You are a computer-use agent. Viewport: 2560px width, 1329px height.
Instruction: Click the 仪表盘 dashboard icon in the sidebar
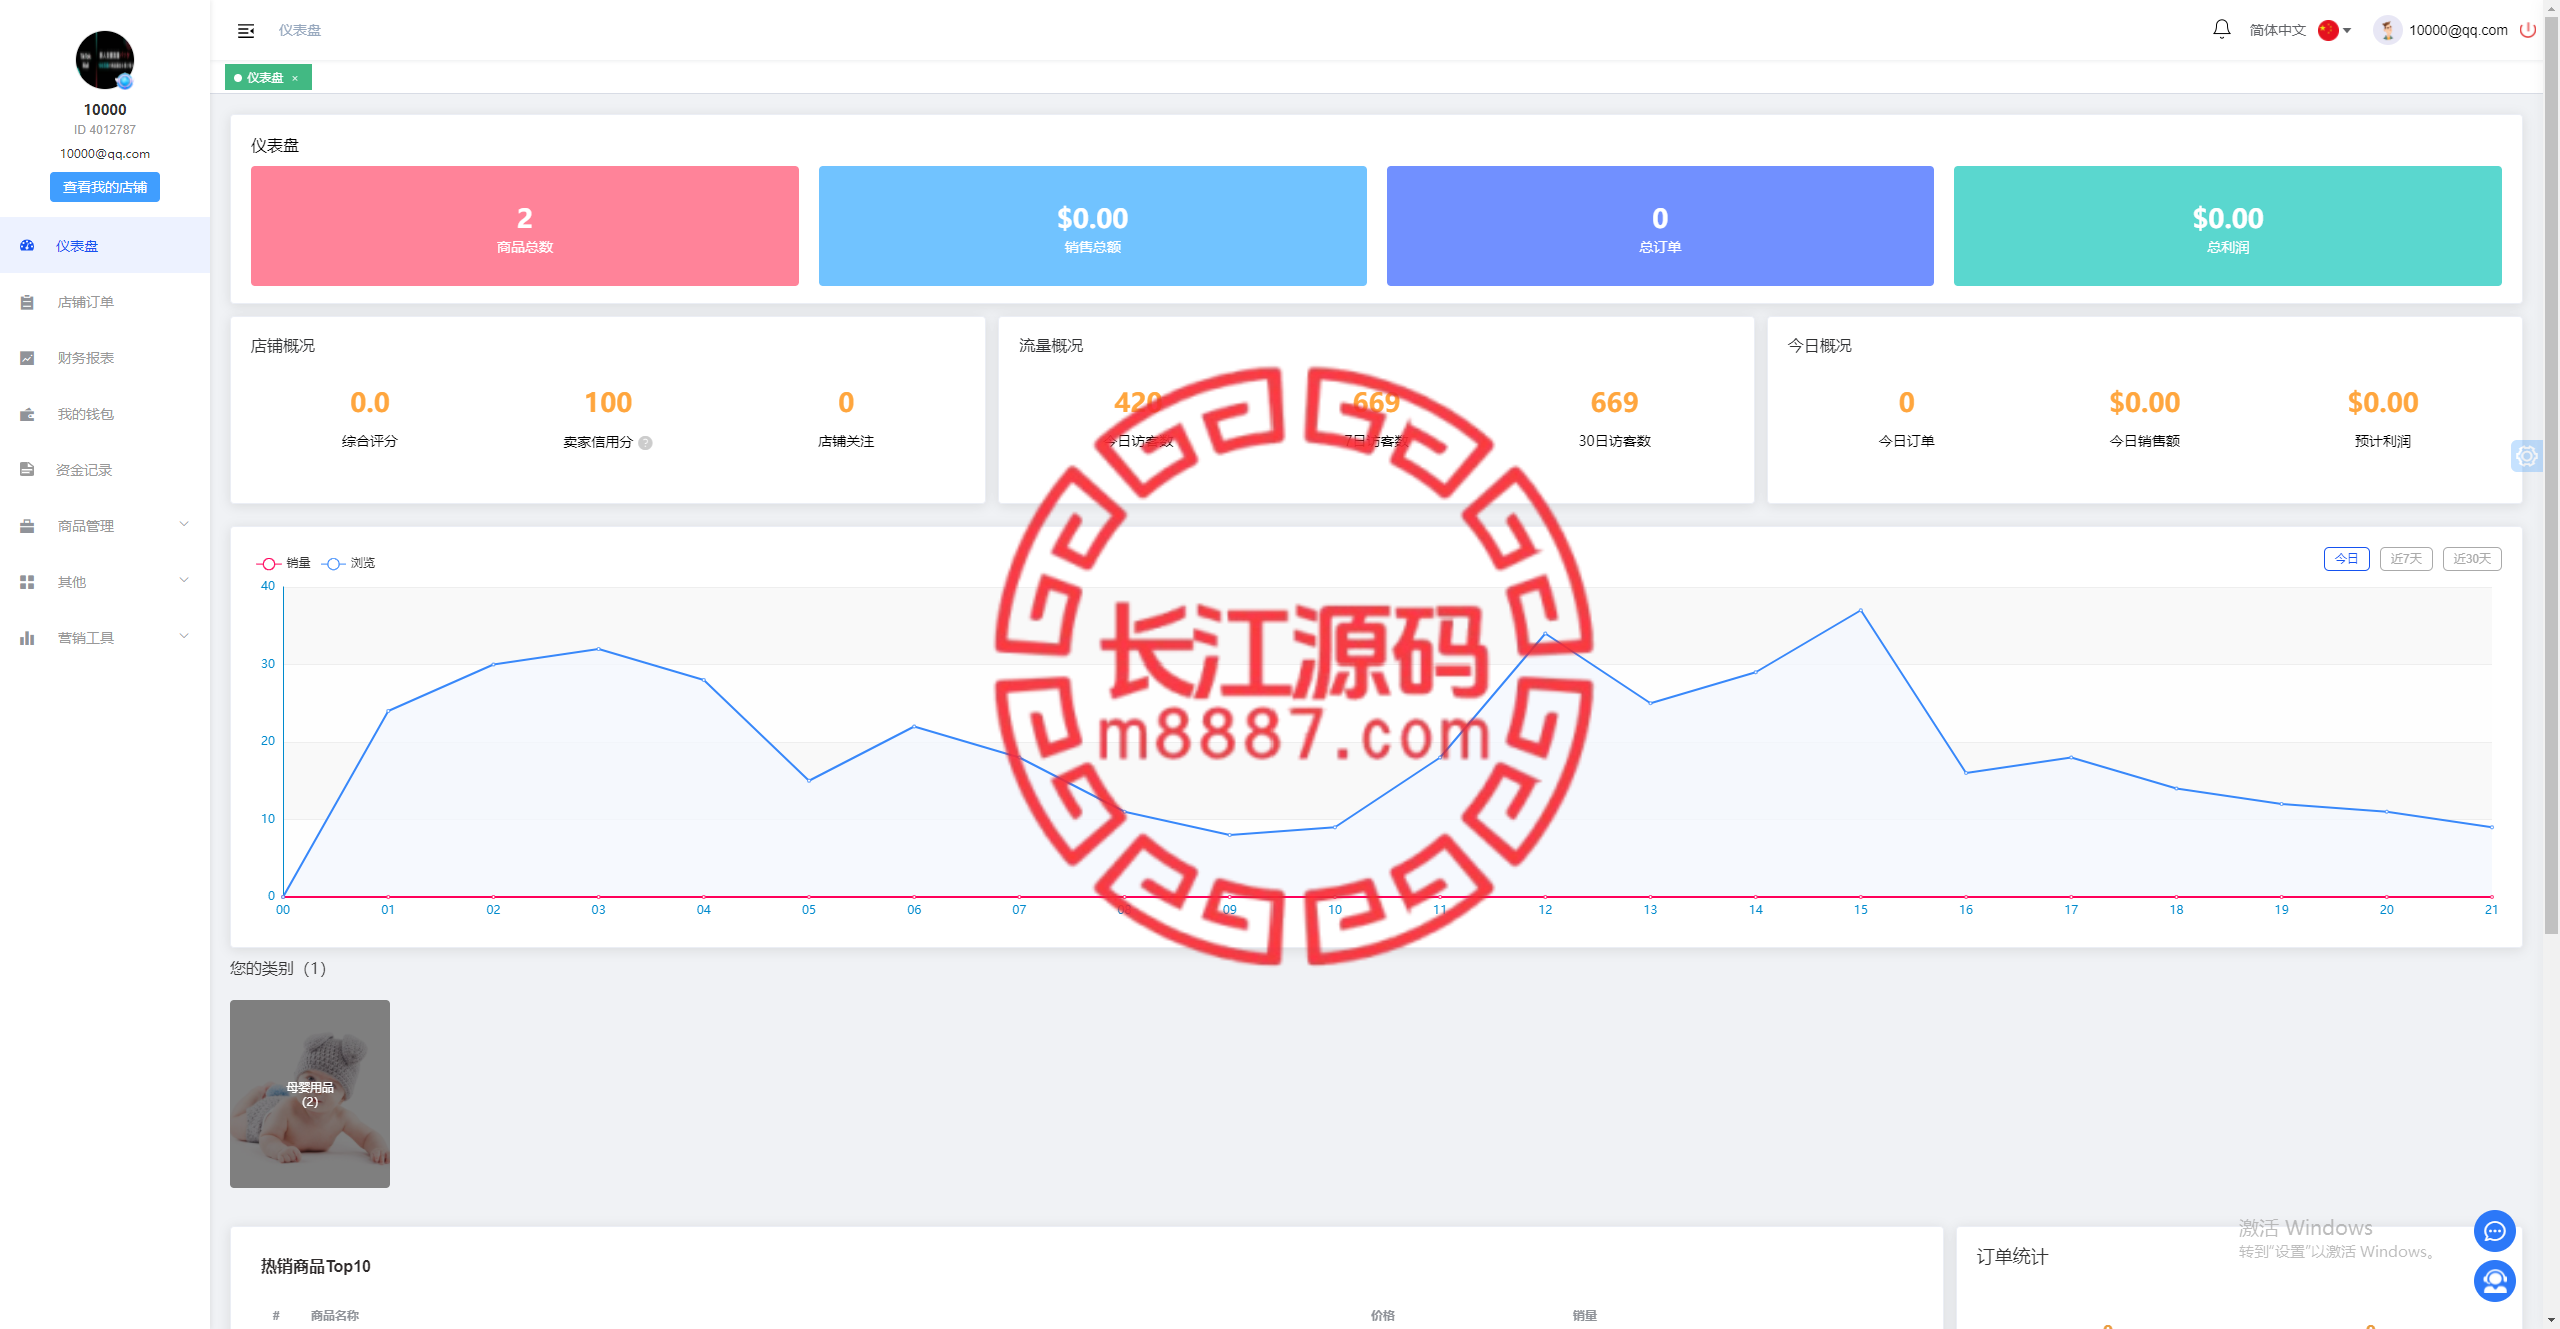click(27, 246)
